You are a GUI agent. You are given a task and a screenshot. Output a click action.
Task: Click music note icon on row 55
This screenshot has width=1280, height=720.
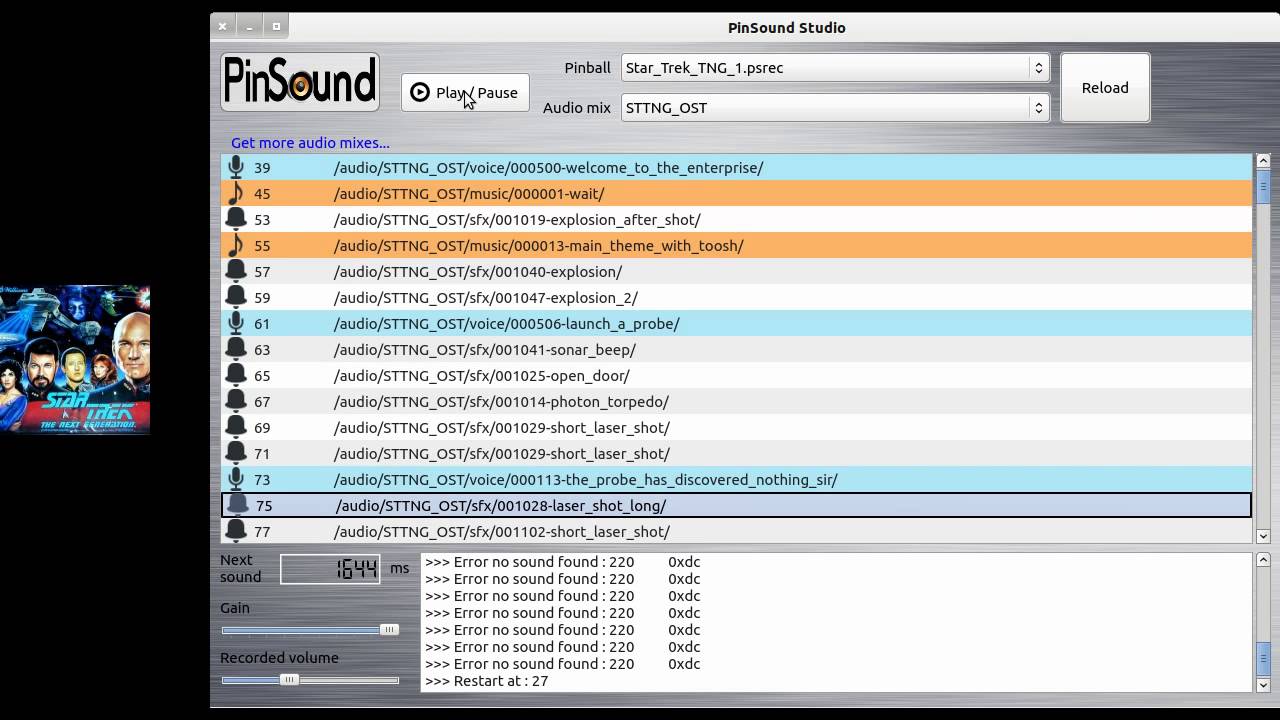click(x=236, y=245)
